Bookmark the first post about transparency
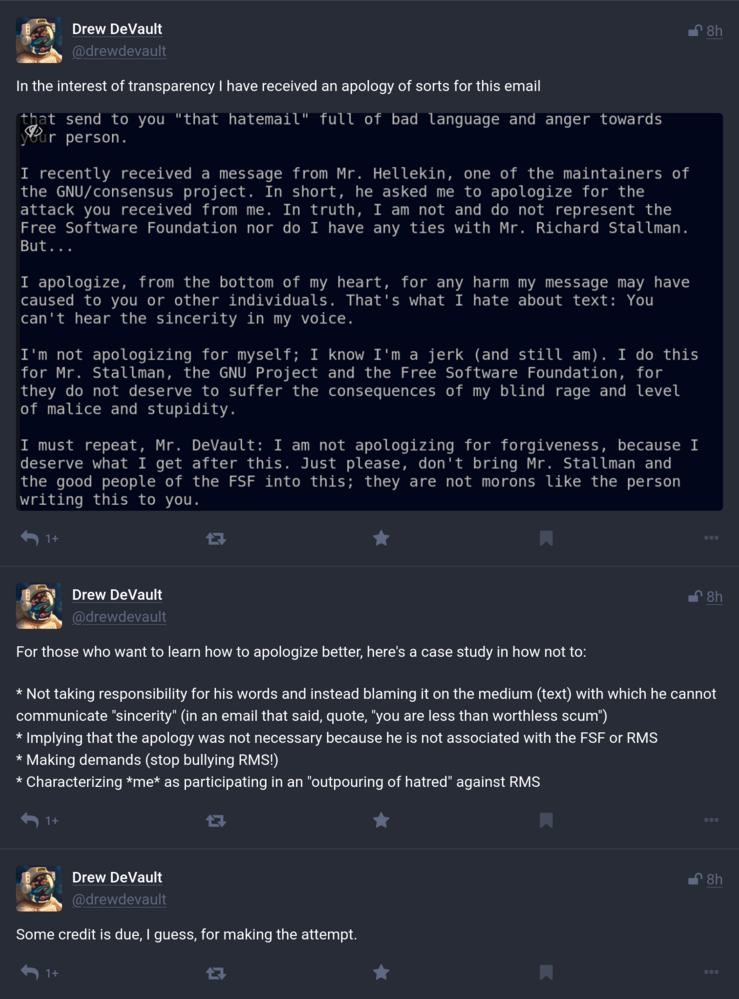Viewport: 739px width, 999px height. (x=546, y=538)
